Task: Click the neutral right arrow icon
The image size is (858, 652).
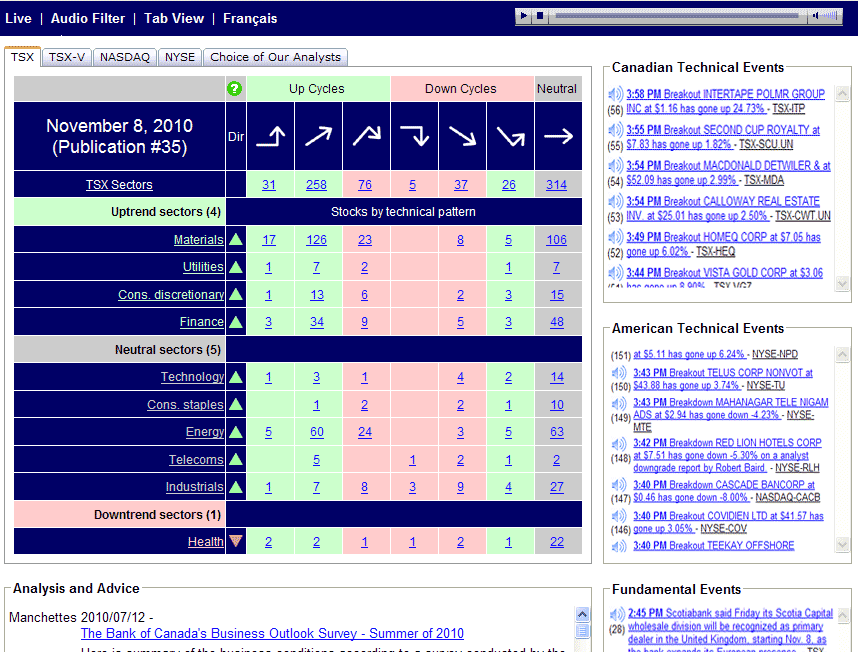Action: [558, 136]
